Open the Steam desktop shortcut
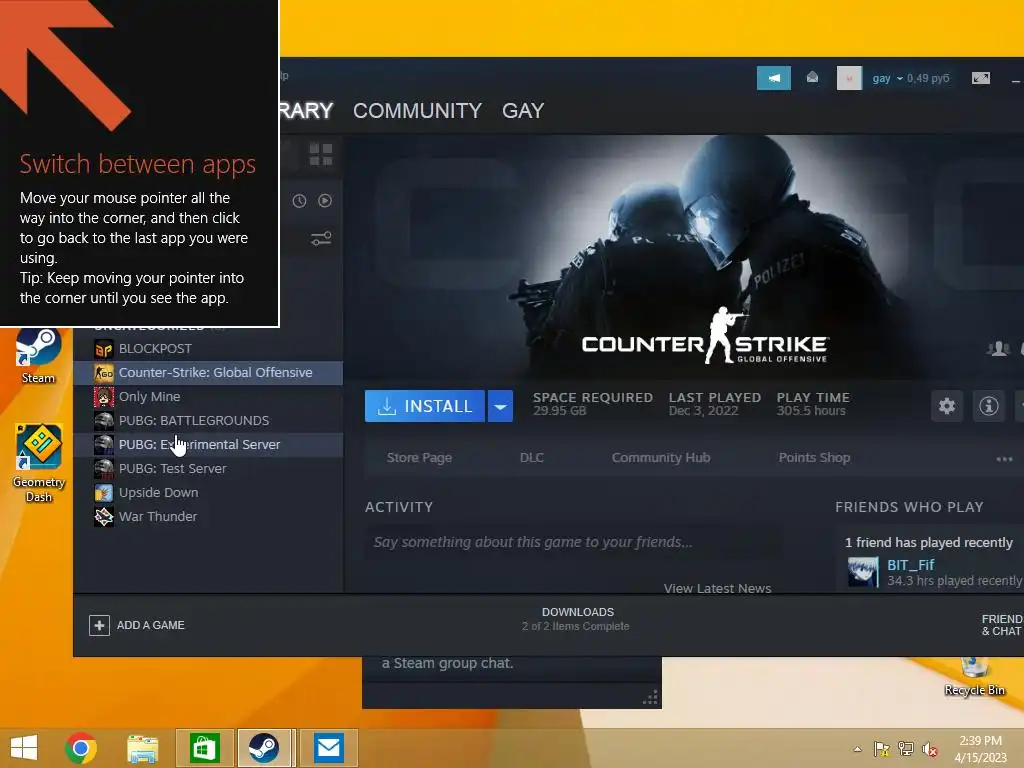1024x768 pixels. point(38,357)
